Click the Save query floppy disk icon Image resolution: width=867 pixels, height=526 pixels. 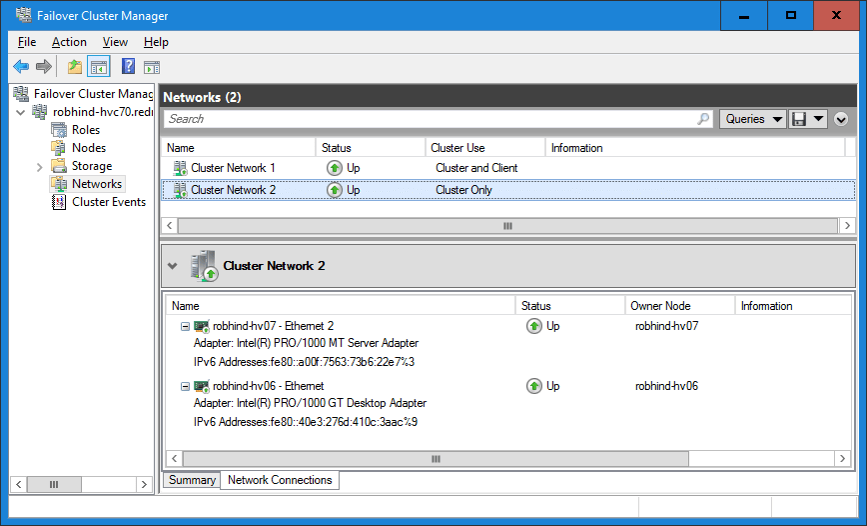[799, 119]
